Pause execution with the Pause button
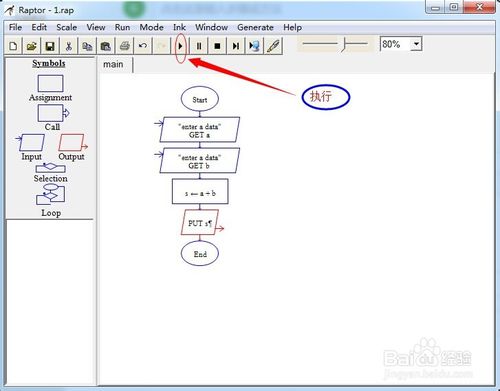This screenshot has height=391, width=500. (199, 46)
